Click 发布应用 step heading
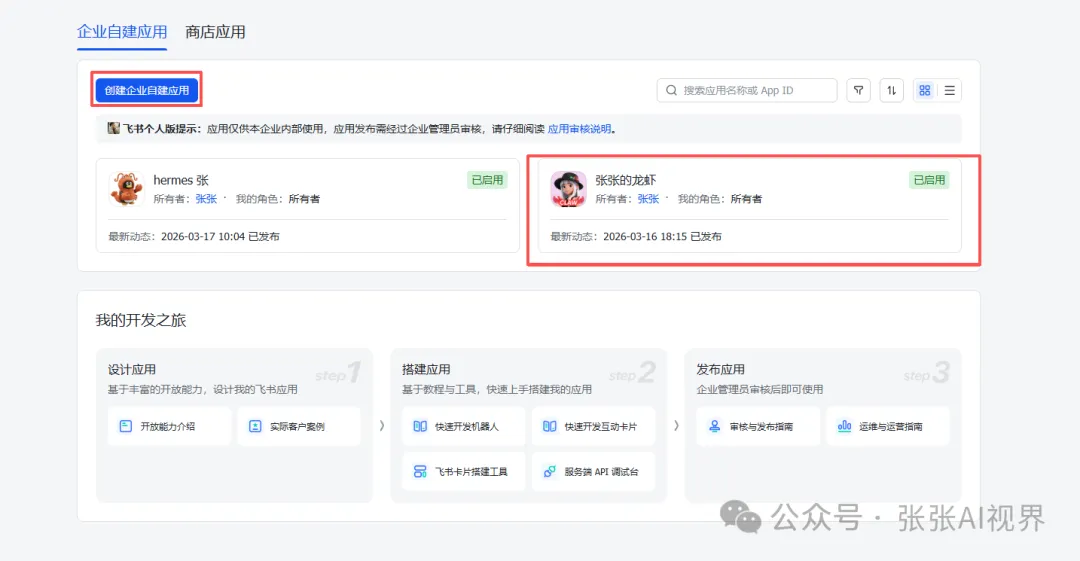Screen dimensions: 1080x561 [720, 370]
